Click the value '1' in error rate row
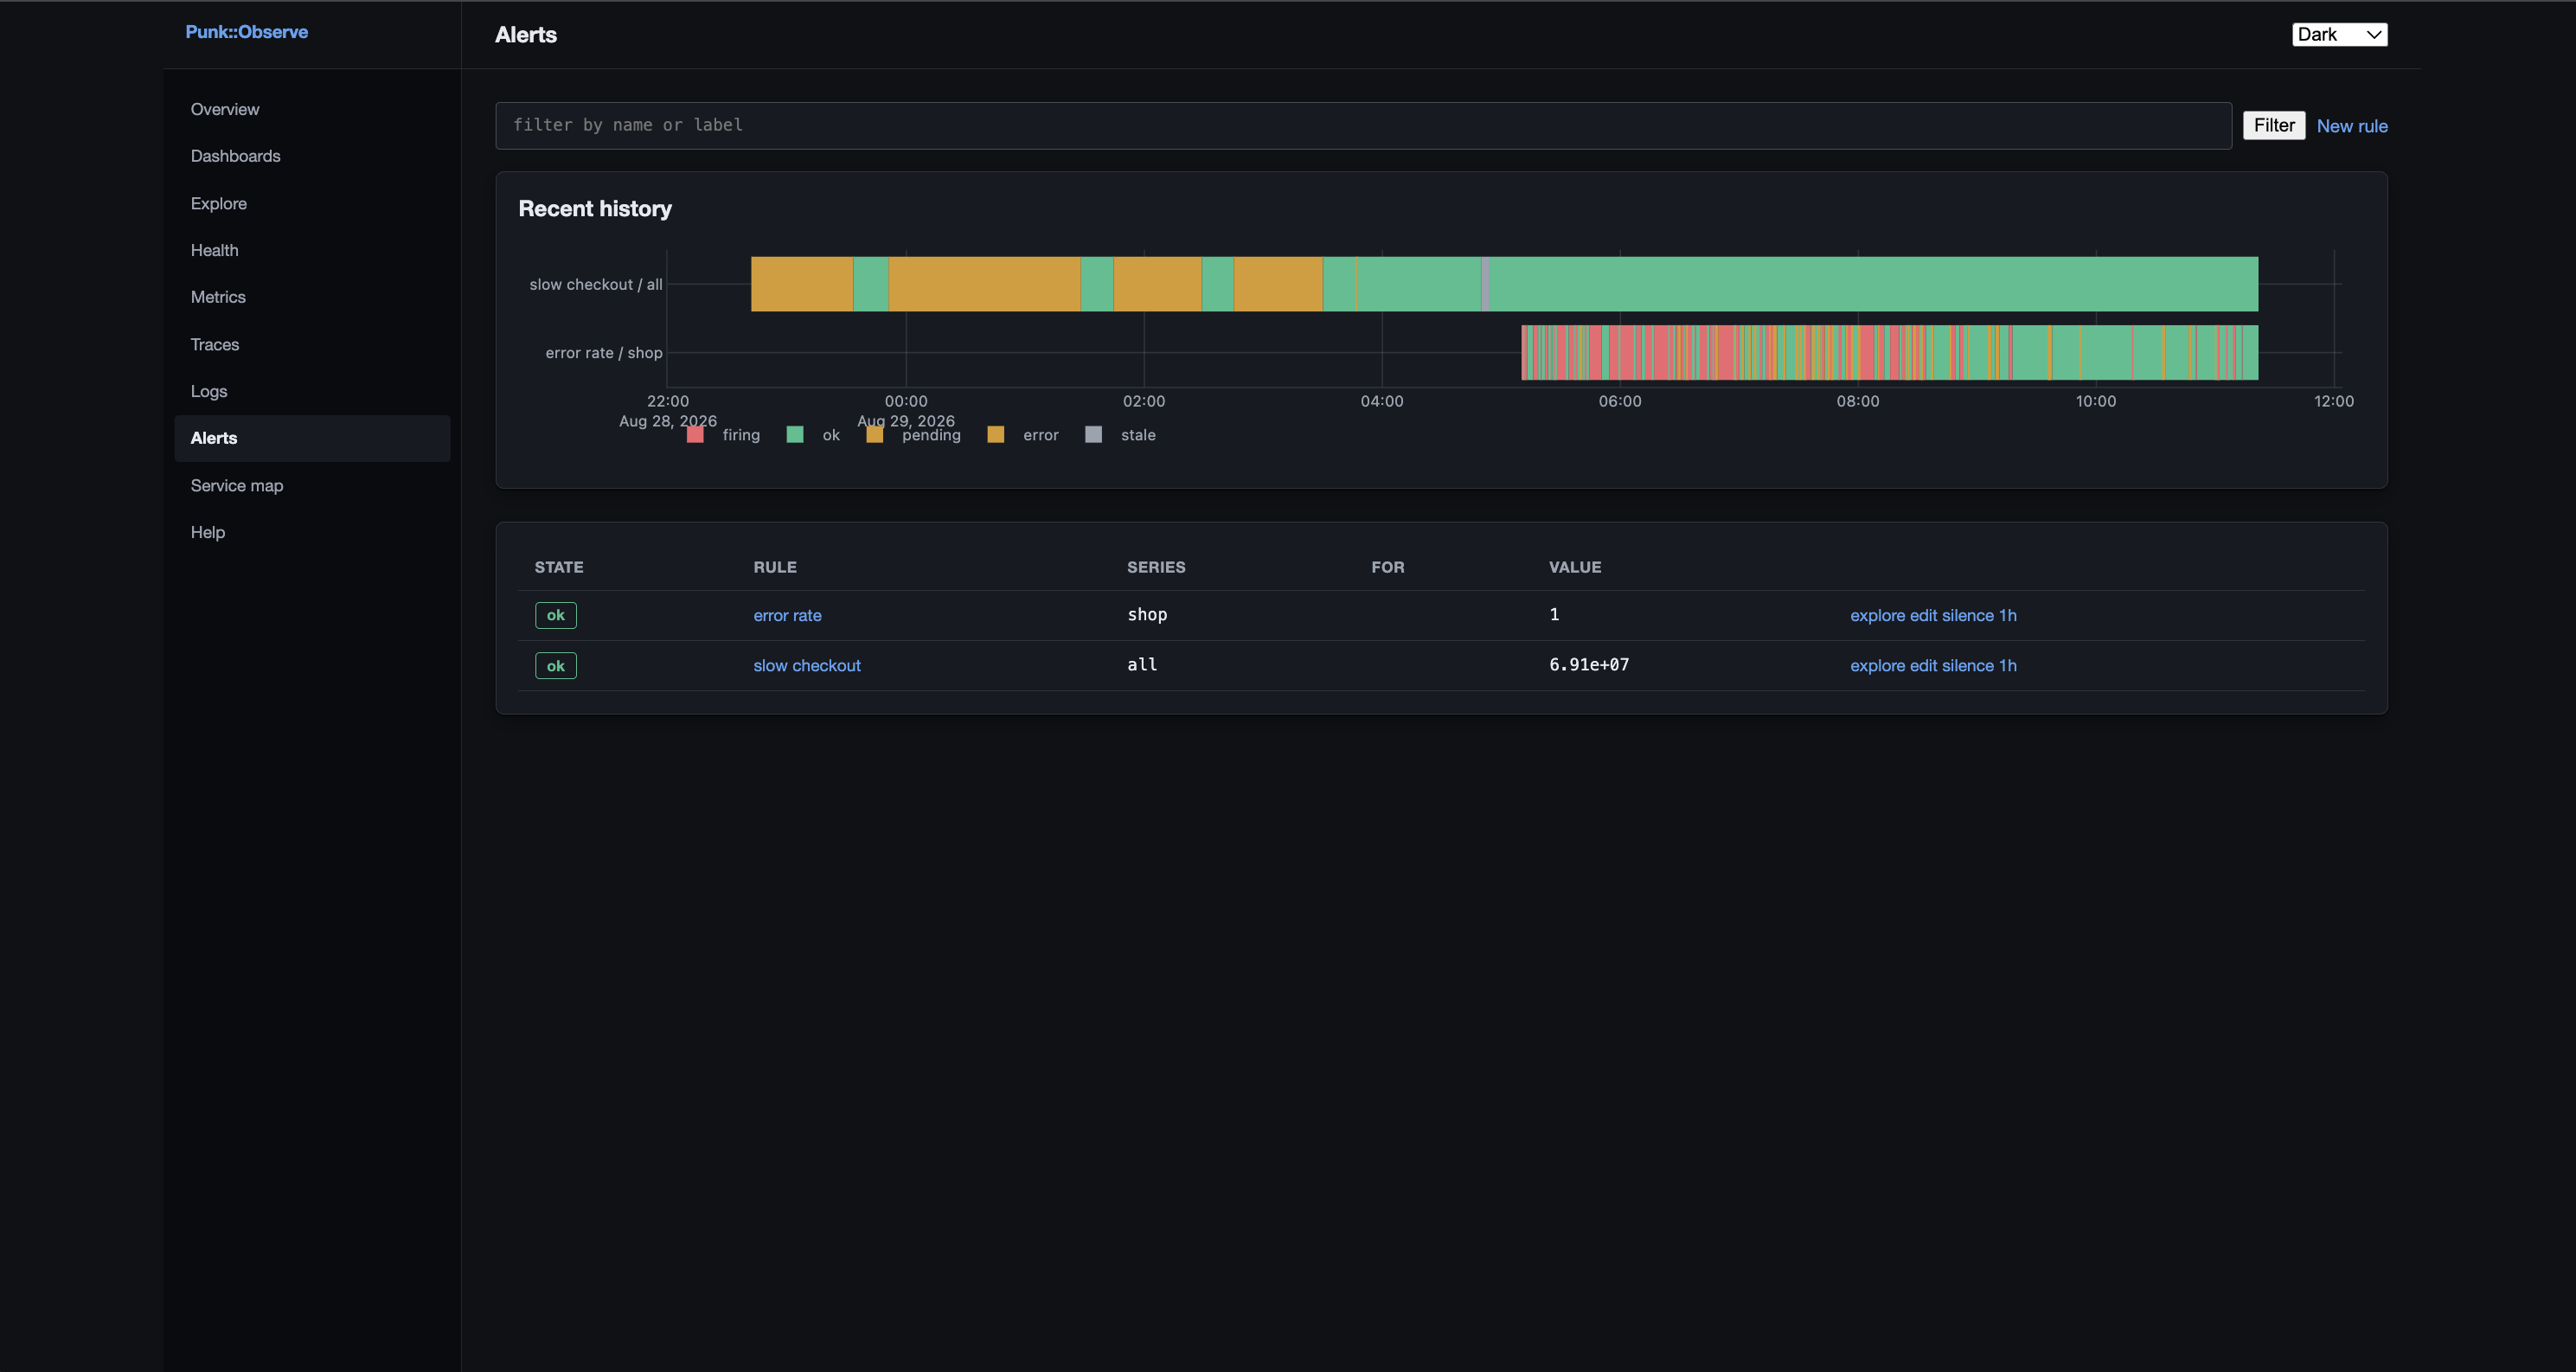 (1554, 614)
